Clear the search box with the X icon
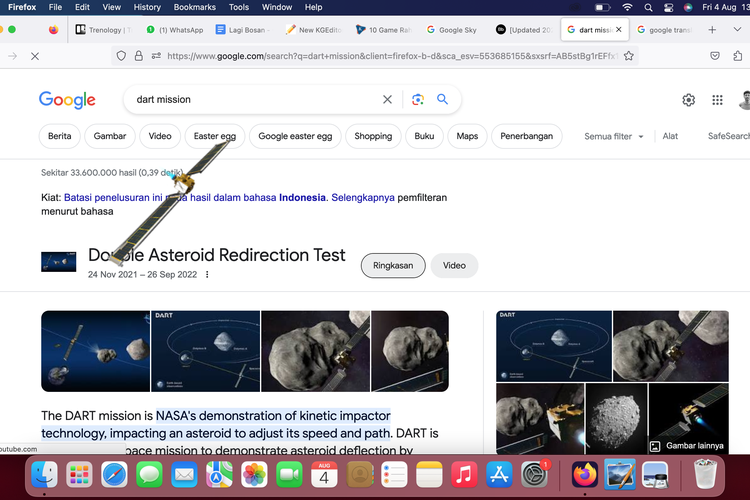 coord(388,100)
